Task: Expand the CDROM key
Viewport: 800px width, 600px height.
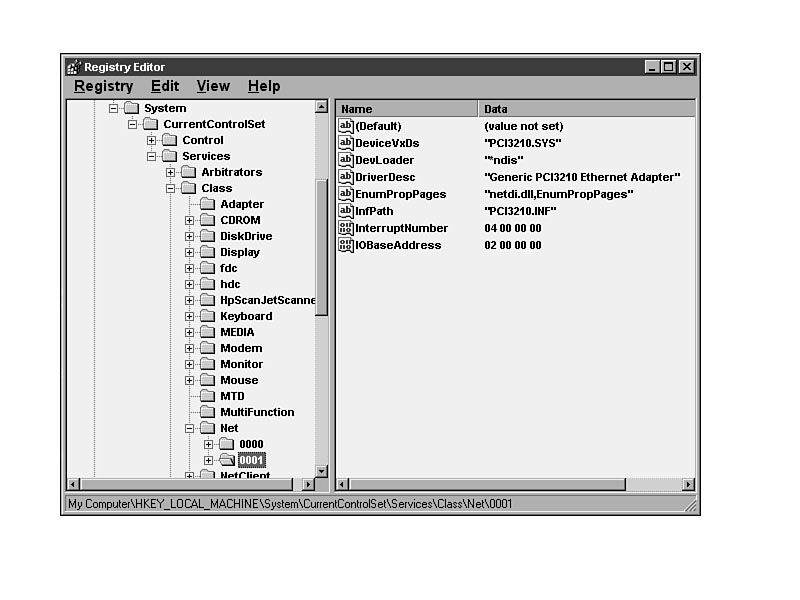Action: [189, 220]
